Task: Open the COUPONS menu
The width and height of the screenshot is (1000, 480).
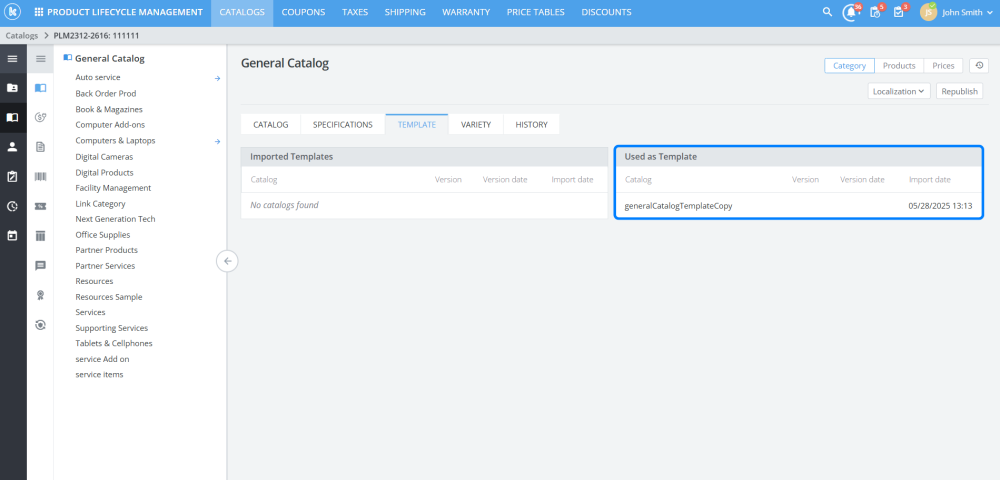Action: coord(303,12)
